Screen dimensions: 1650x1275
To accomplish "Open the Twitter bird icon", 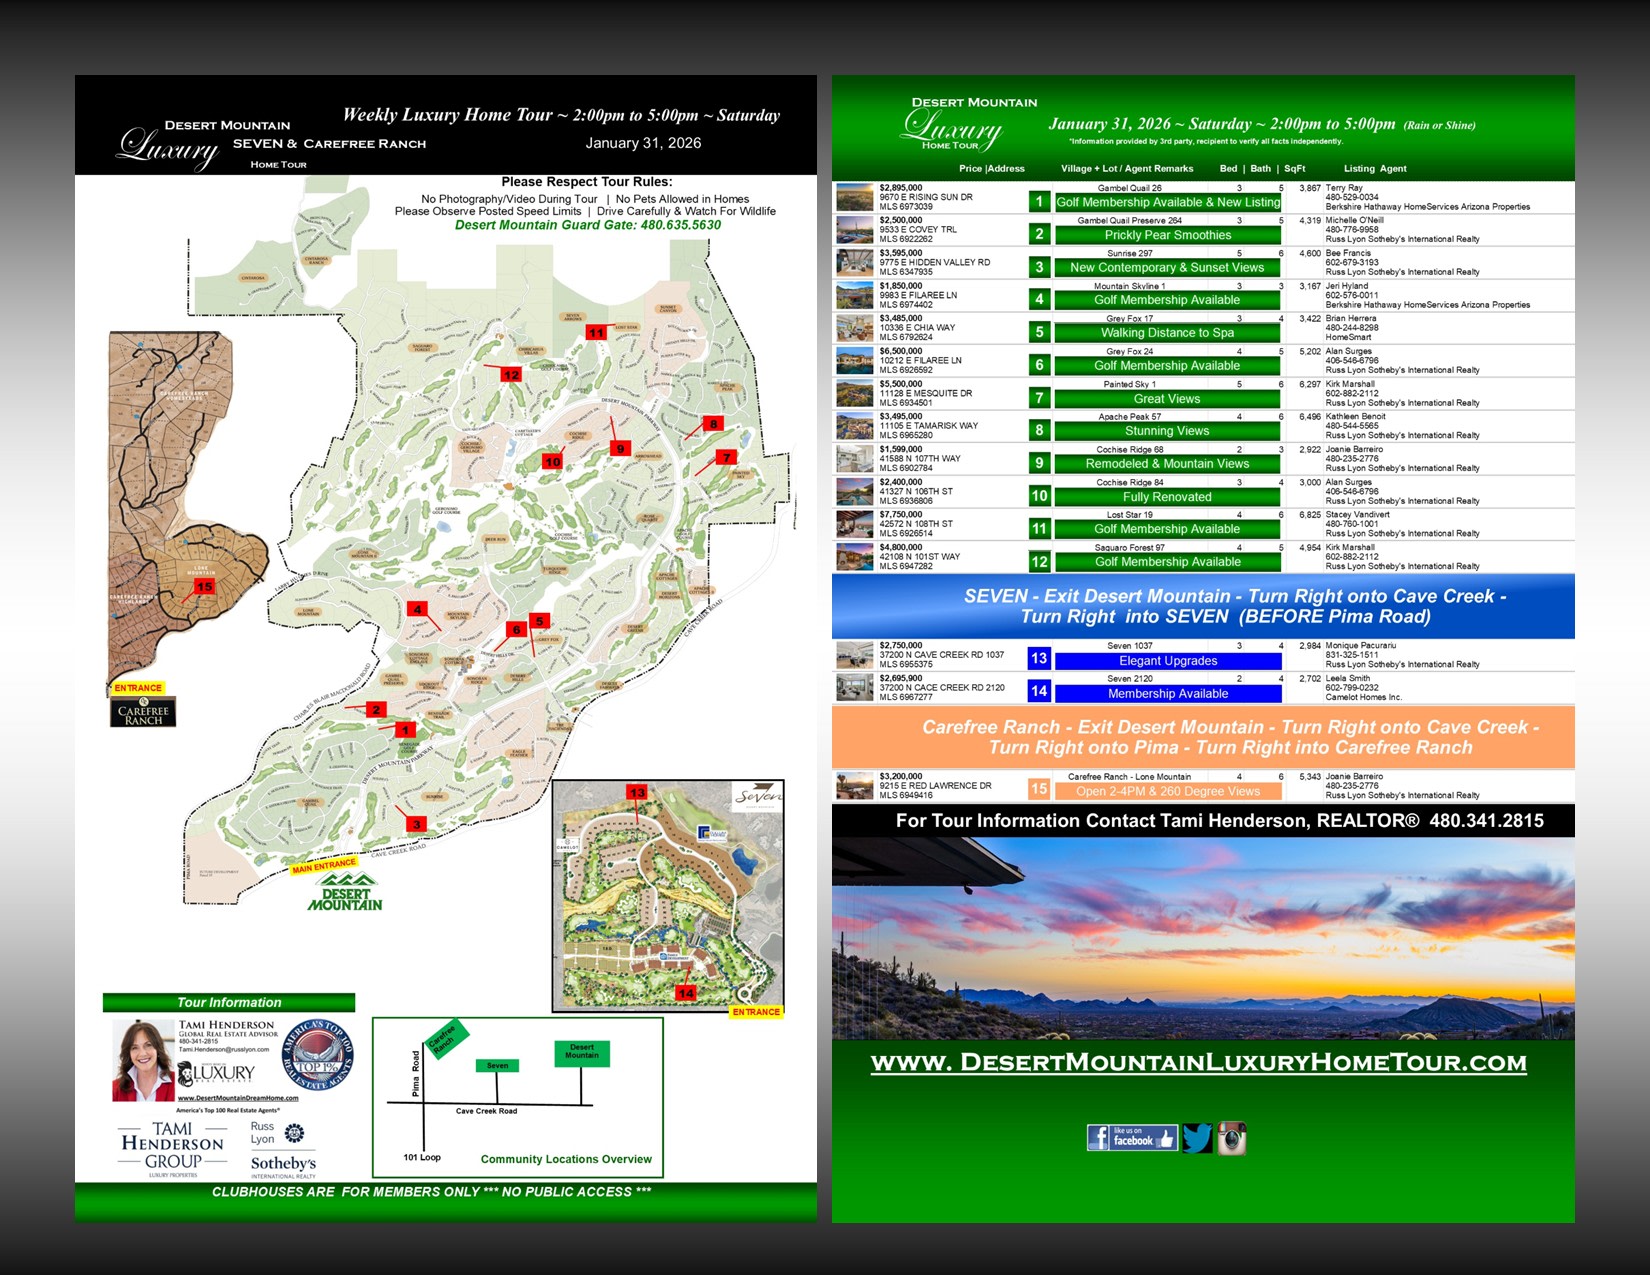I will click(1197, 1138).
